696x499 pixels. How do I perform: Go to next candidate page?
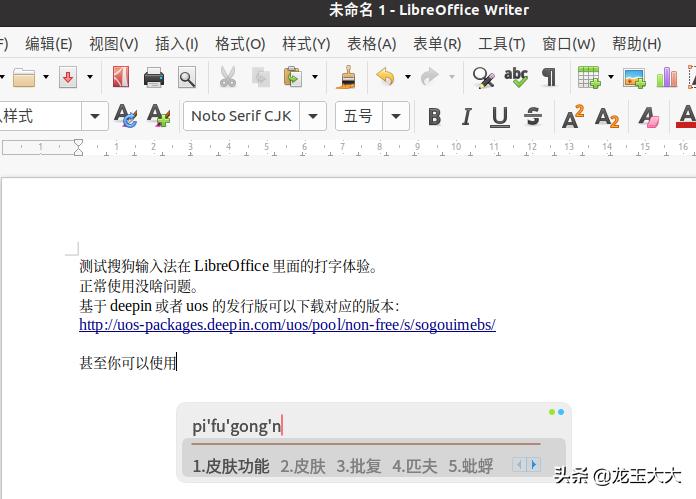534,465
